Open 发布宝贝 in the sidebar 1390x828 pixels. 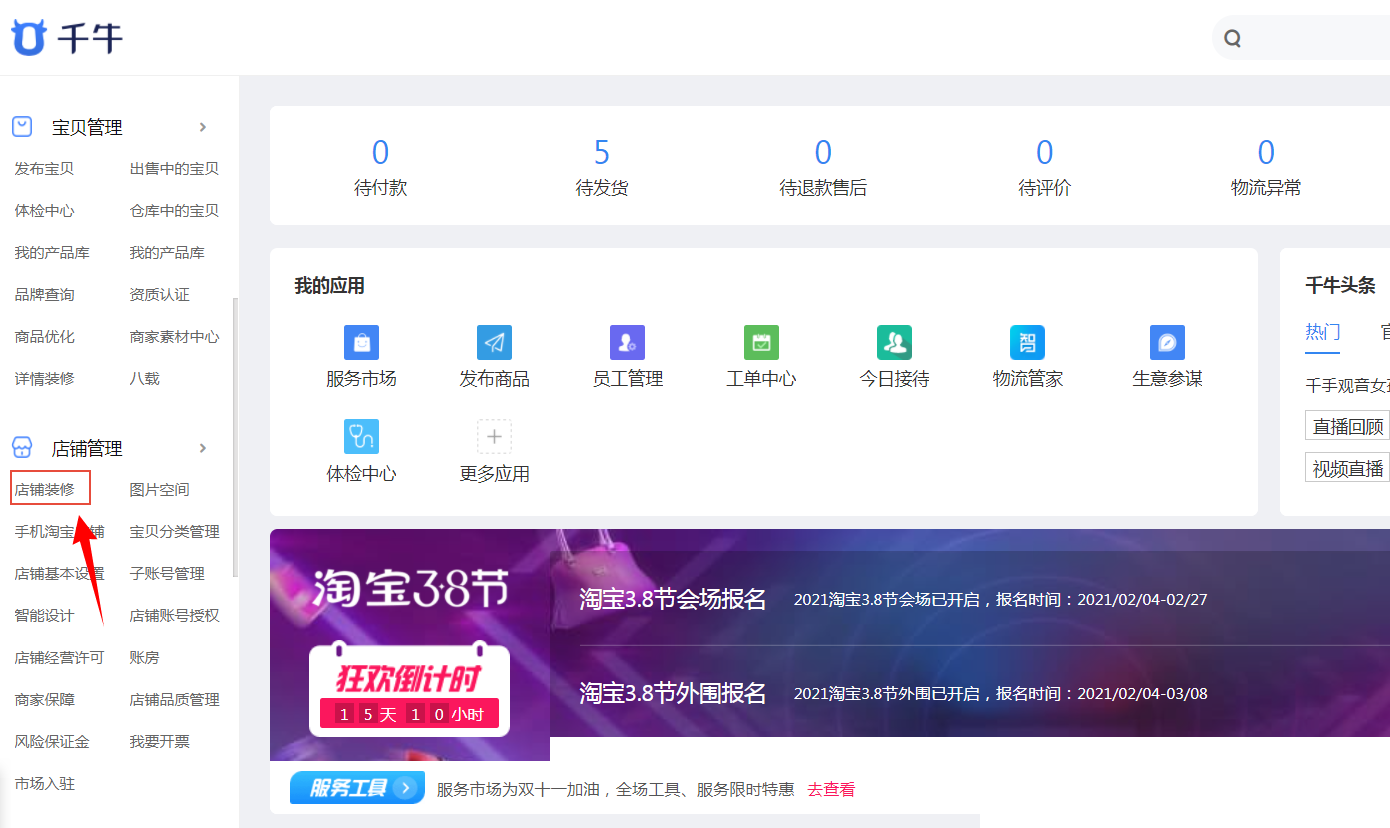44,169
